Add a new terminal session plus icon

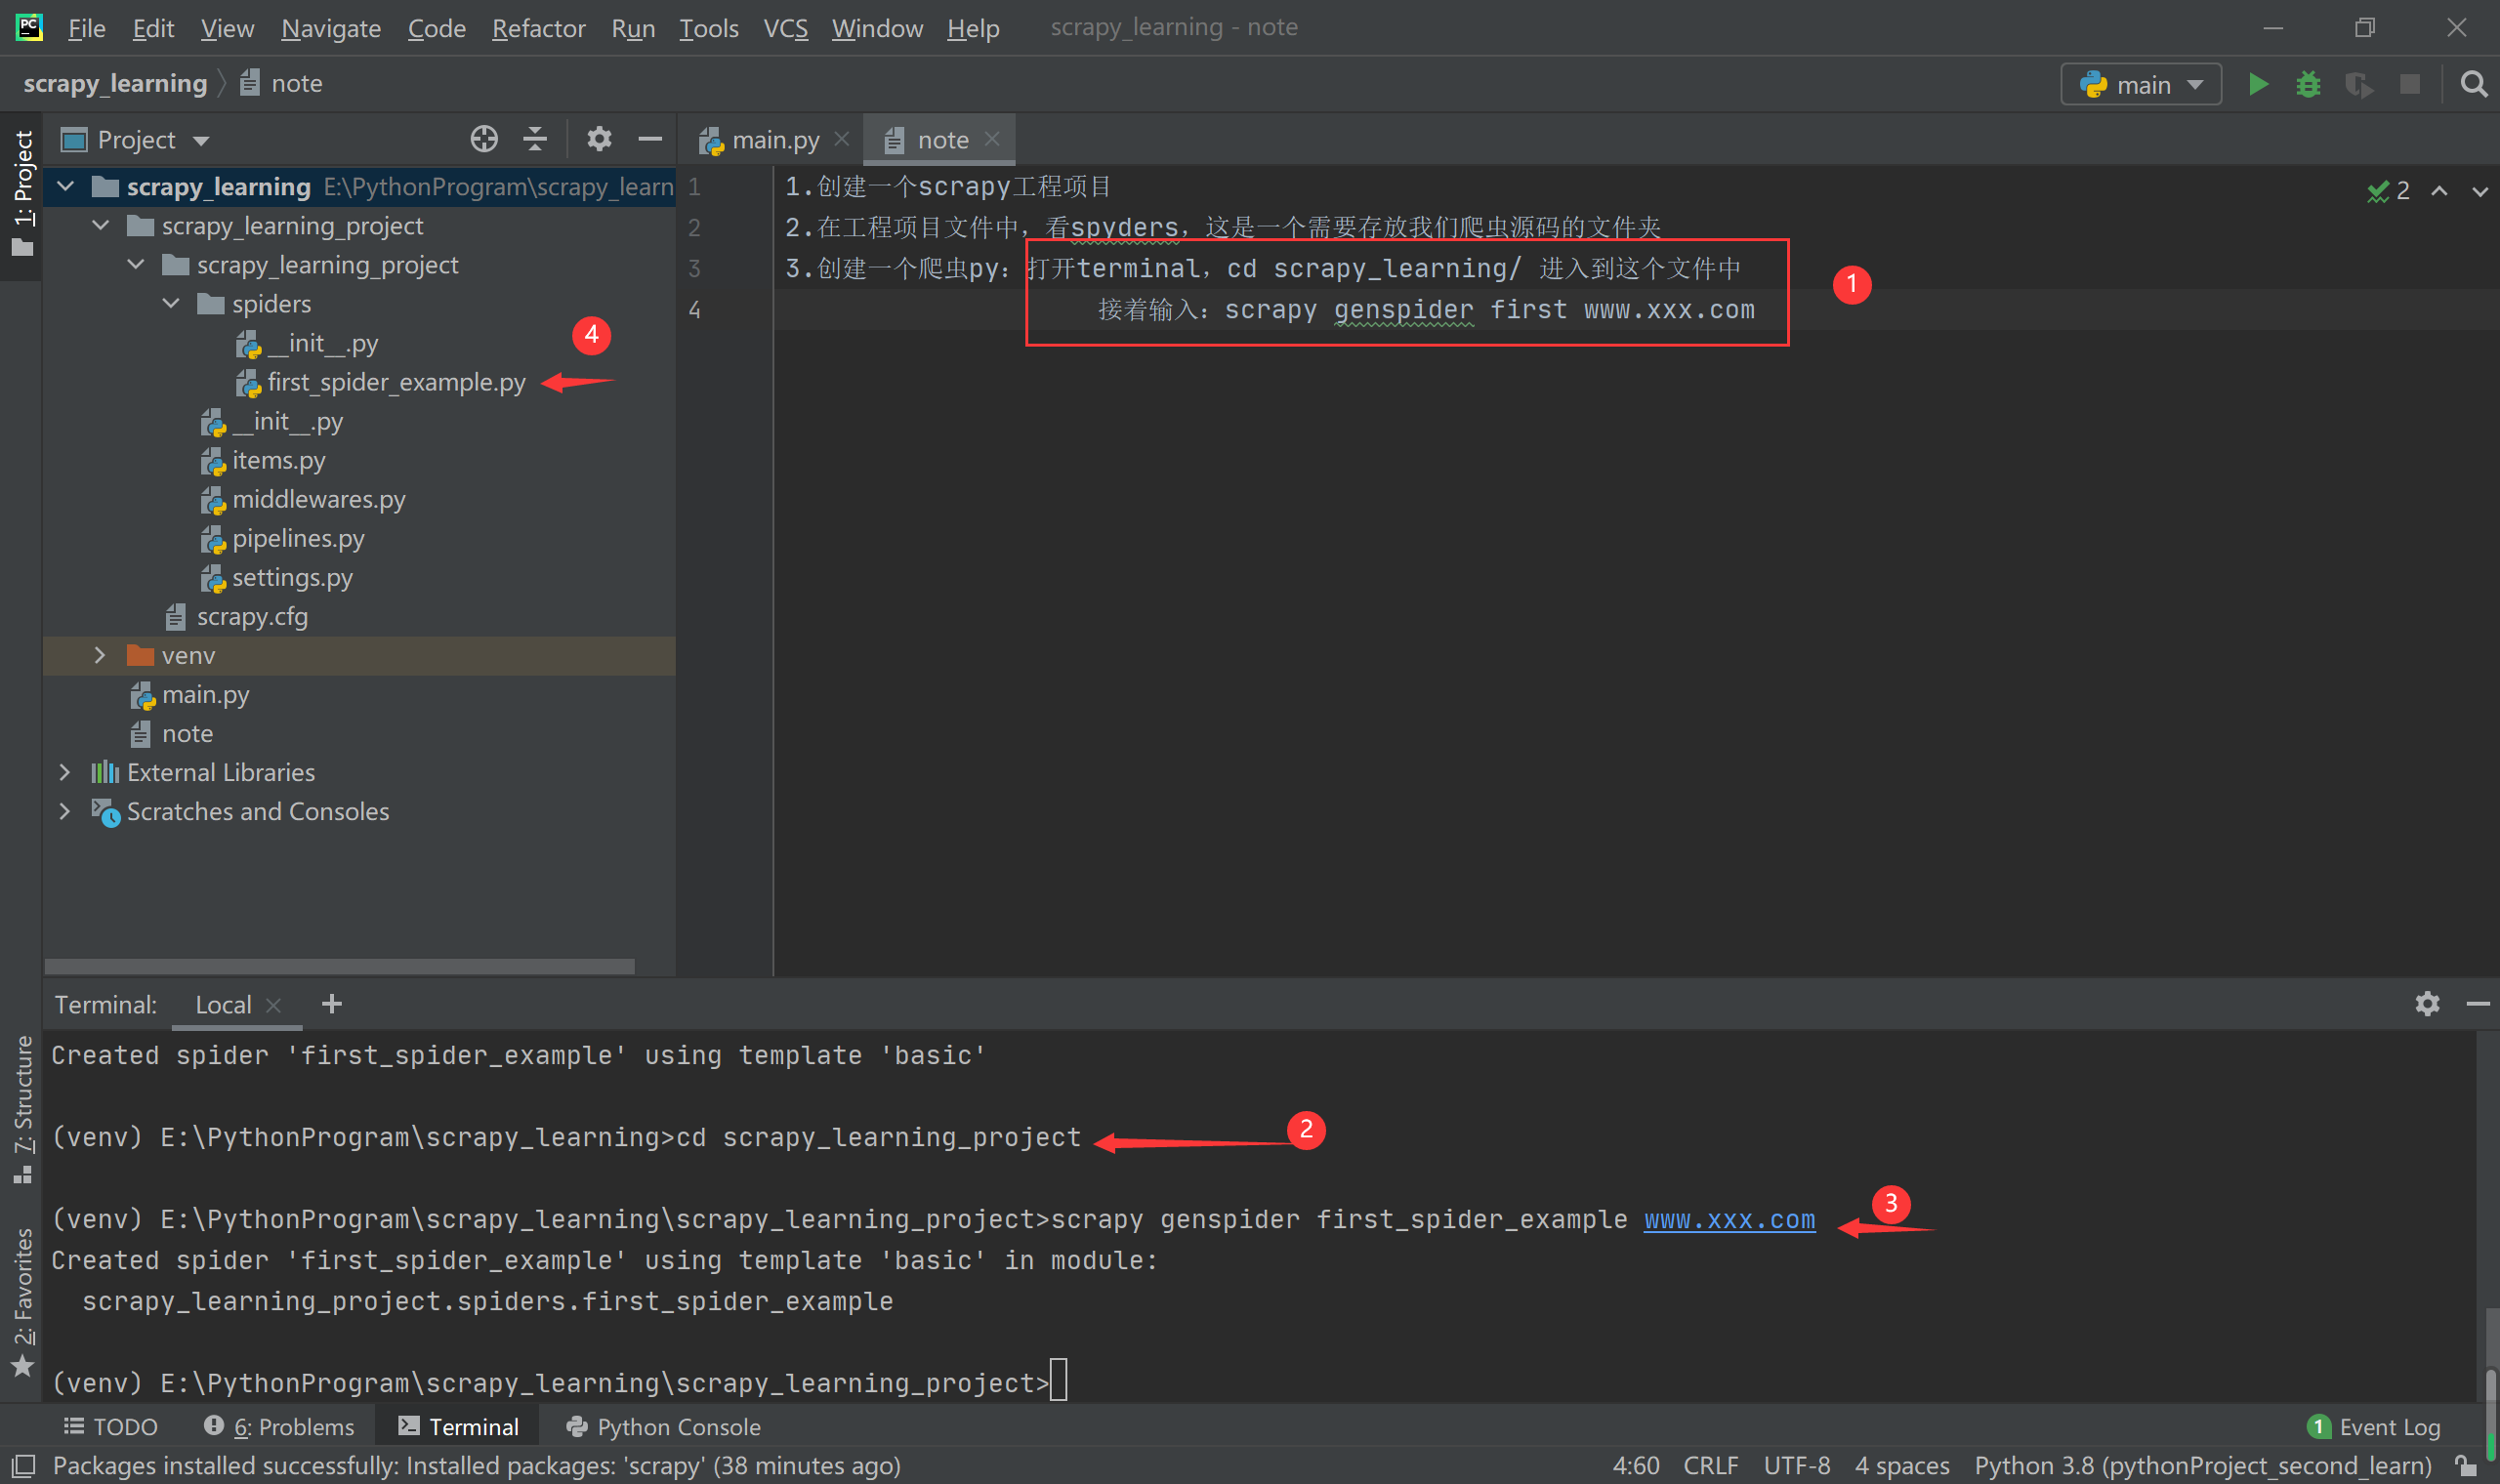coord(332,1003)
